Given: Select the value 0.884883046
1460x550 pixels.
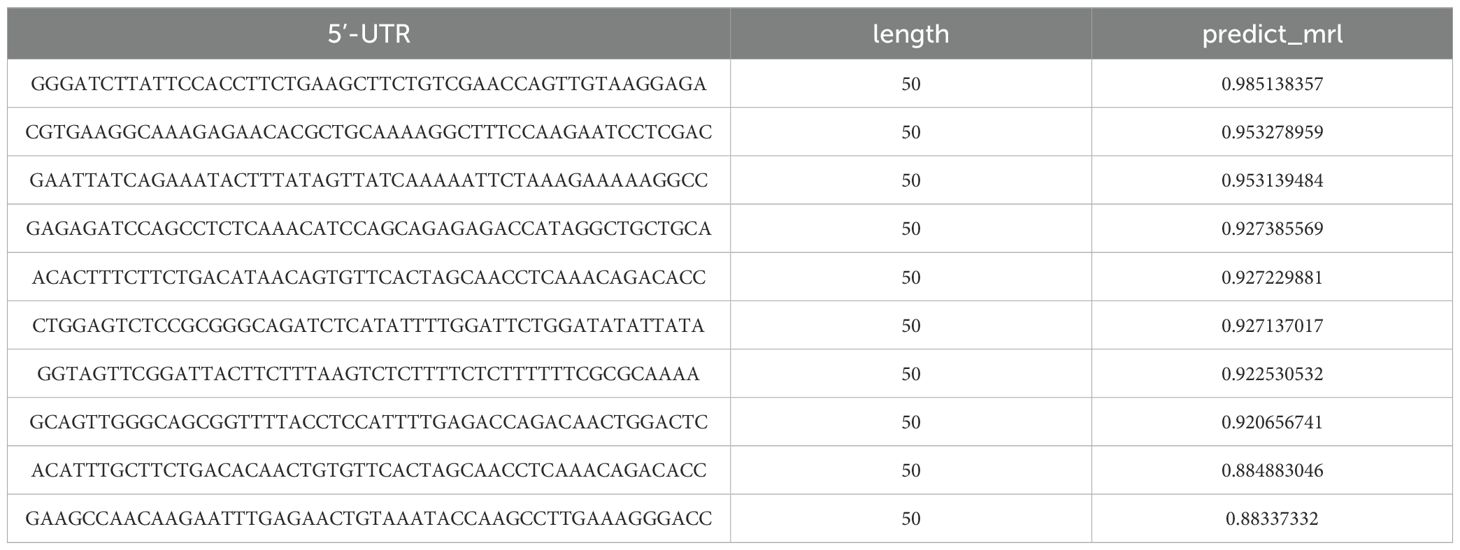Looking at the screenshot, I should point(1272,470).
